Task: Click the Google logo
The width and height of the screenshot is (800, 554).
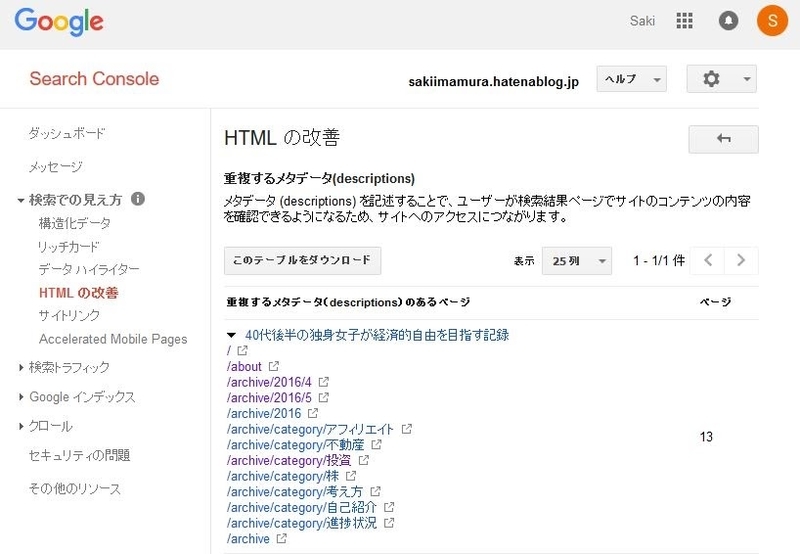Action: 59,22
